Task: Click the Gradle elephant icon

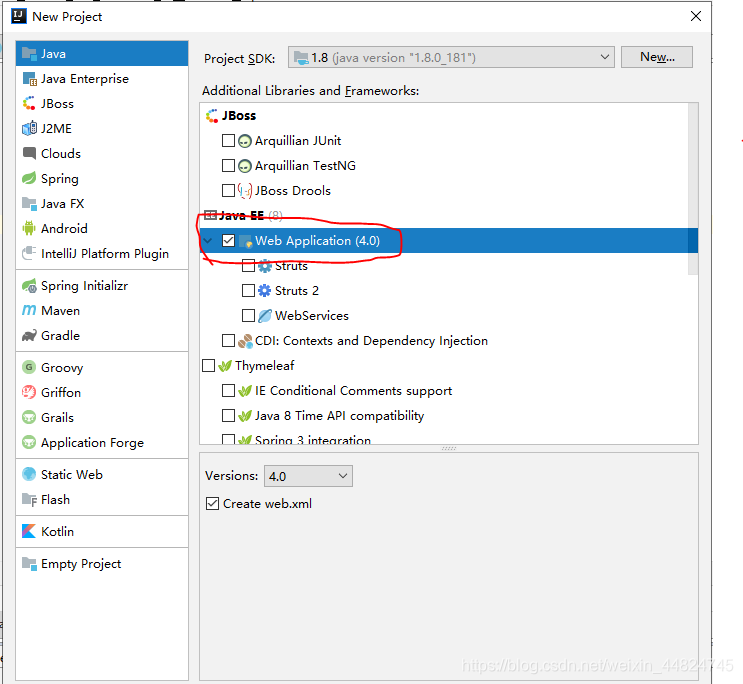Action: tap(29, 336)
